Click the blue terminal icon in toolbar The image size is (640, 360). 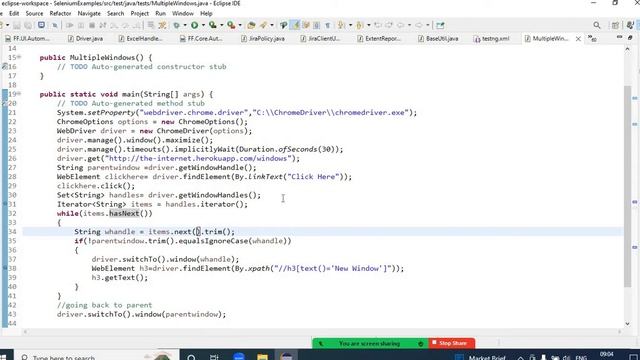click(x=41, y=25)
